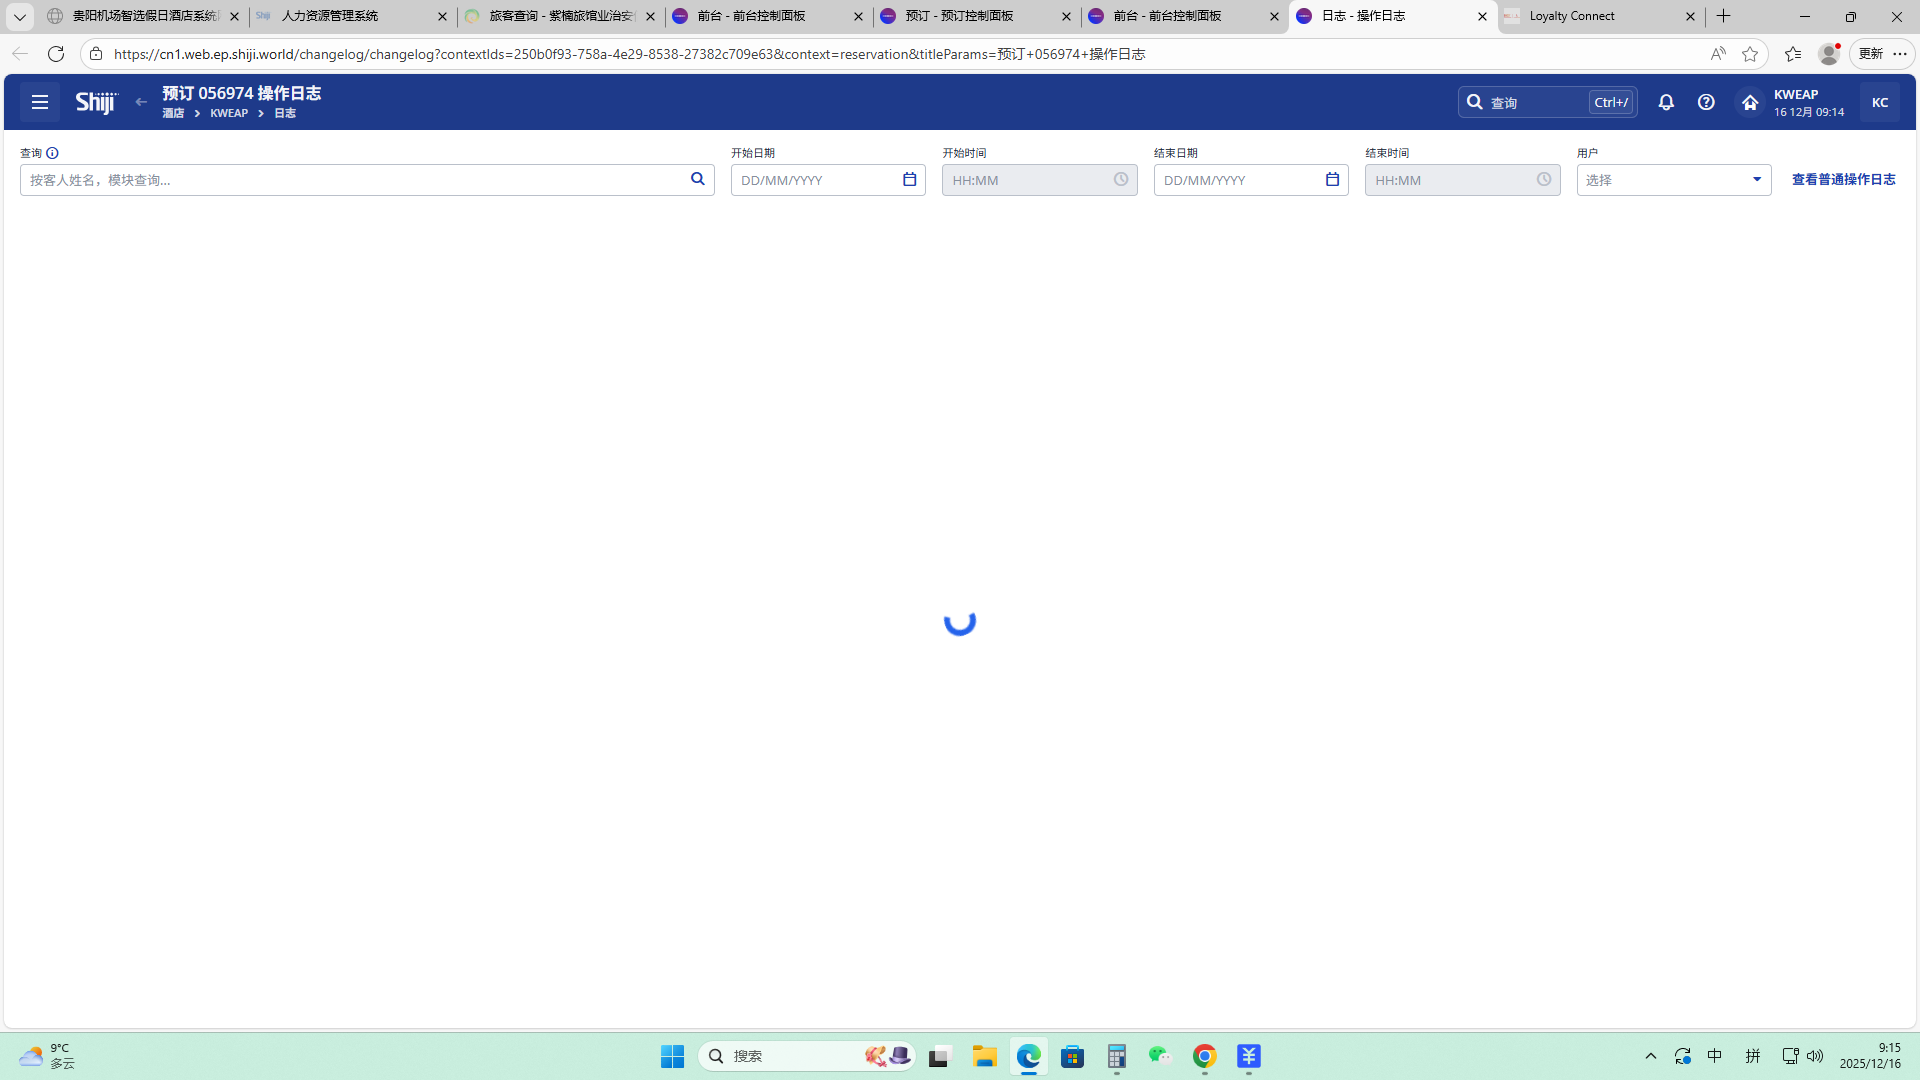This screenshot has height=1080, width=1920.
Task: Click the info icon next to 查询 label
Action: pos(52,153)
